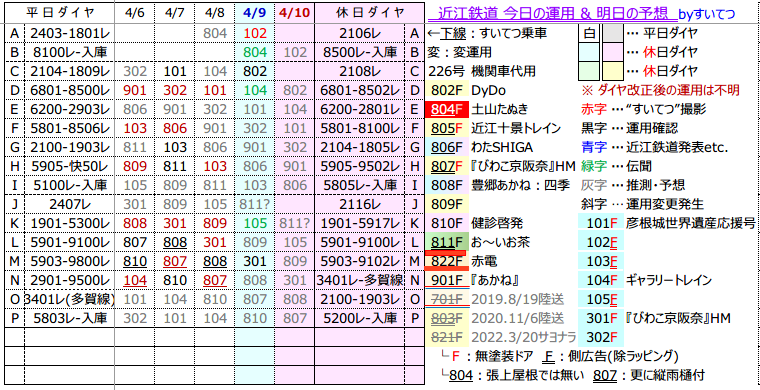Select the 5903-9800レ weekday cell
The image size is (760, 390).
[x=70, y=261]
